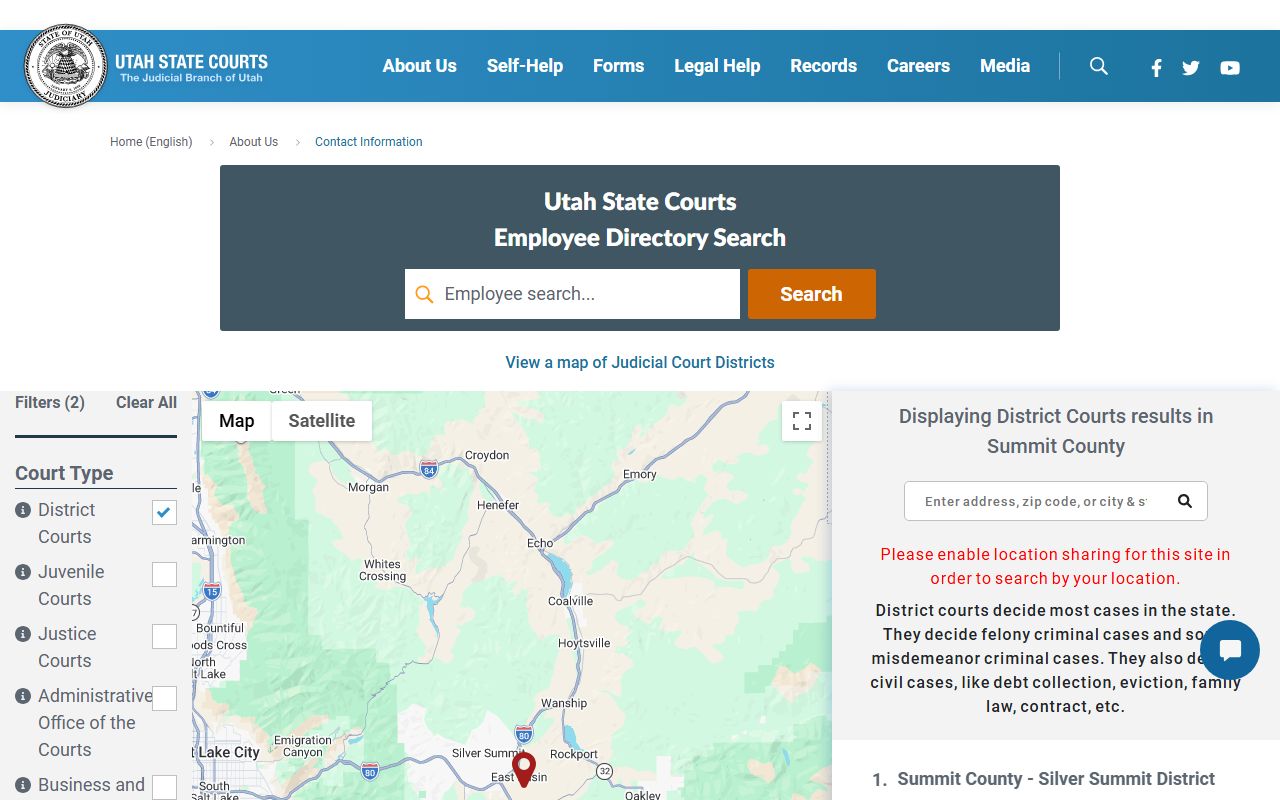Toggle fullscreen map view

pyautogui.click(x=802, y=421)
